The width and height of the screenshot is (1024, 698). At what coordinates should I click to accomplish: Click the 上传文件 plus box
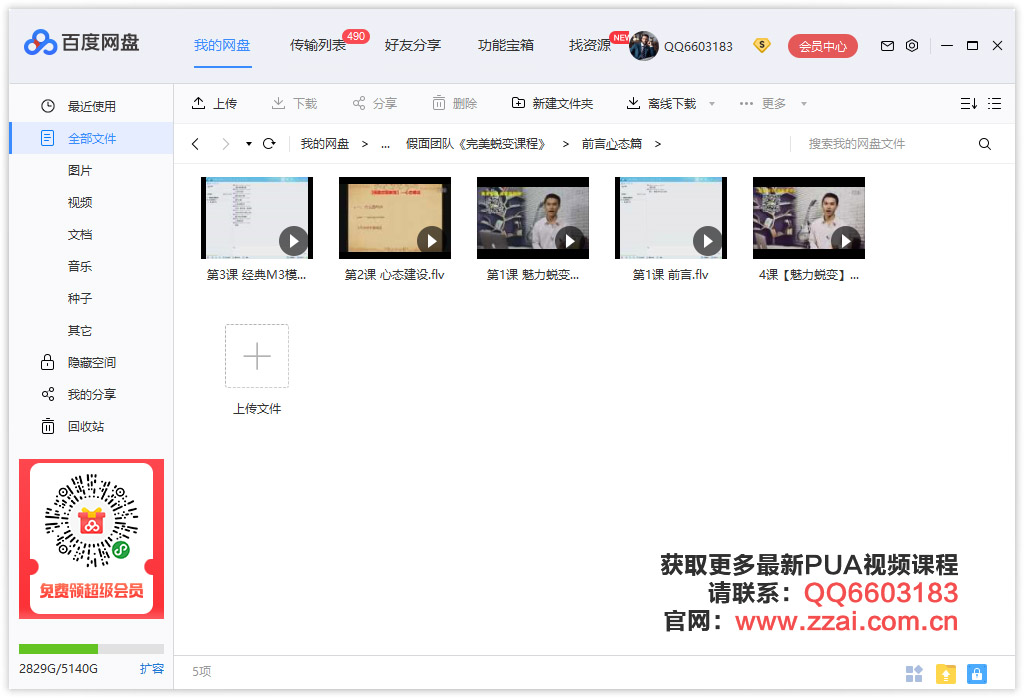coord(257,356)
